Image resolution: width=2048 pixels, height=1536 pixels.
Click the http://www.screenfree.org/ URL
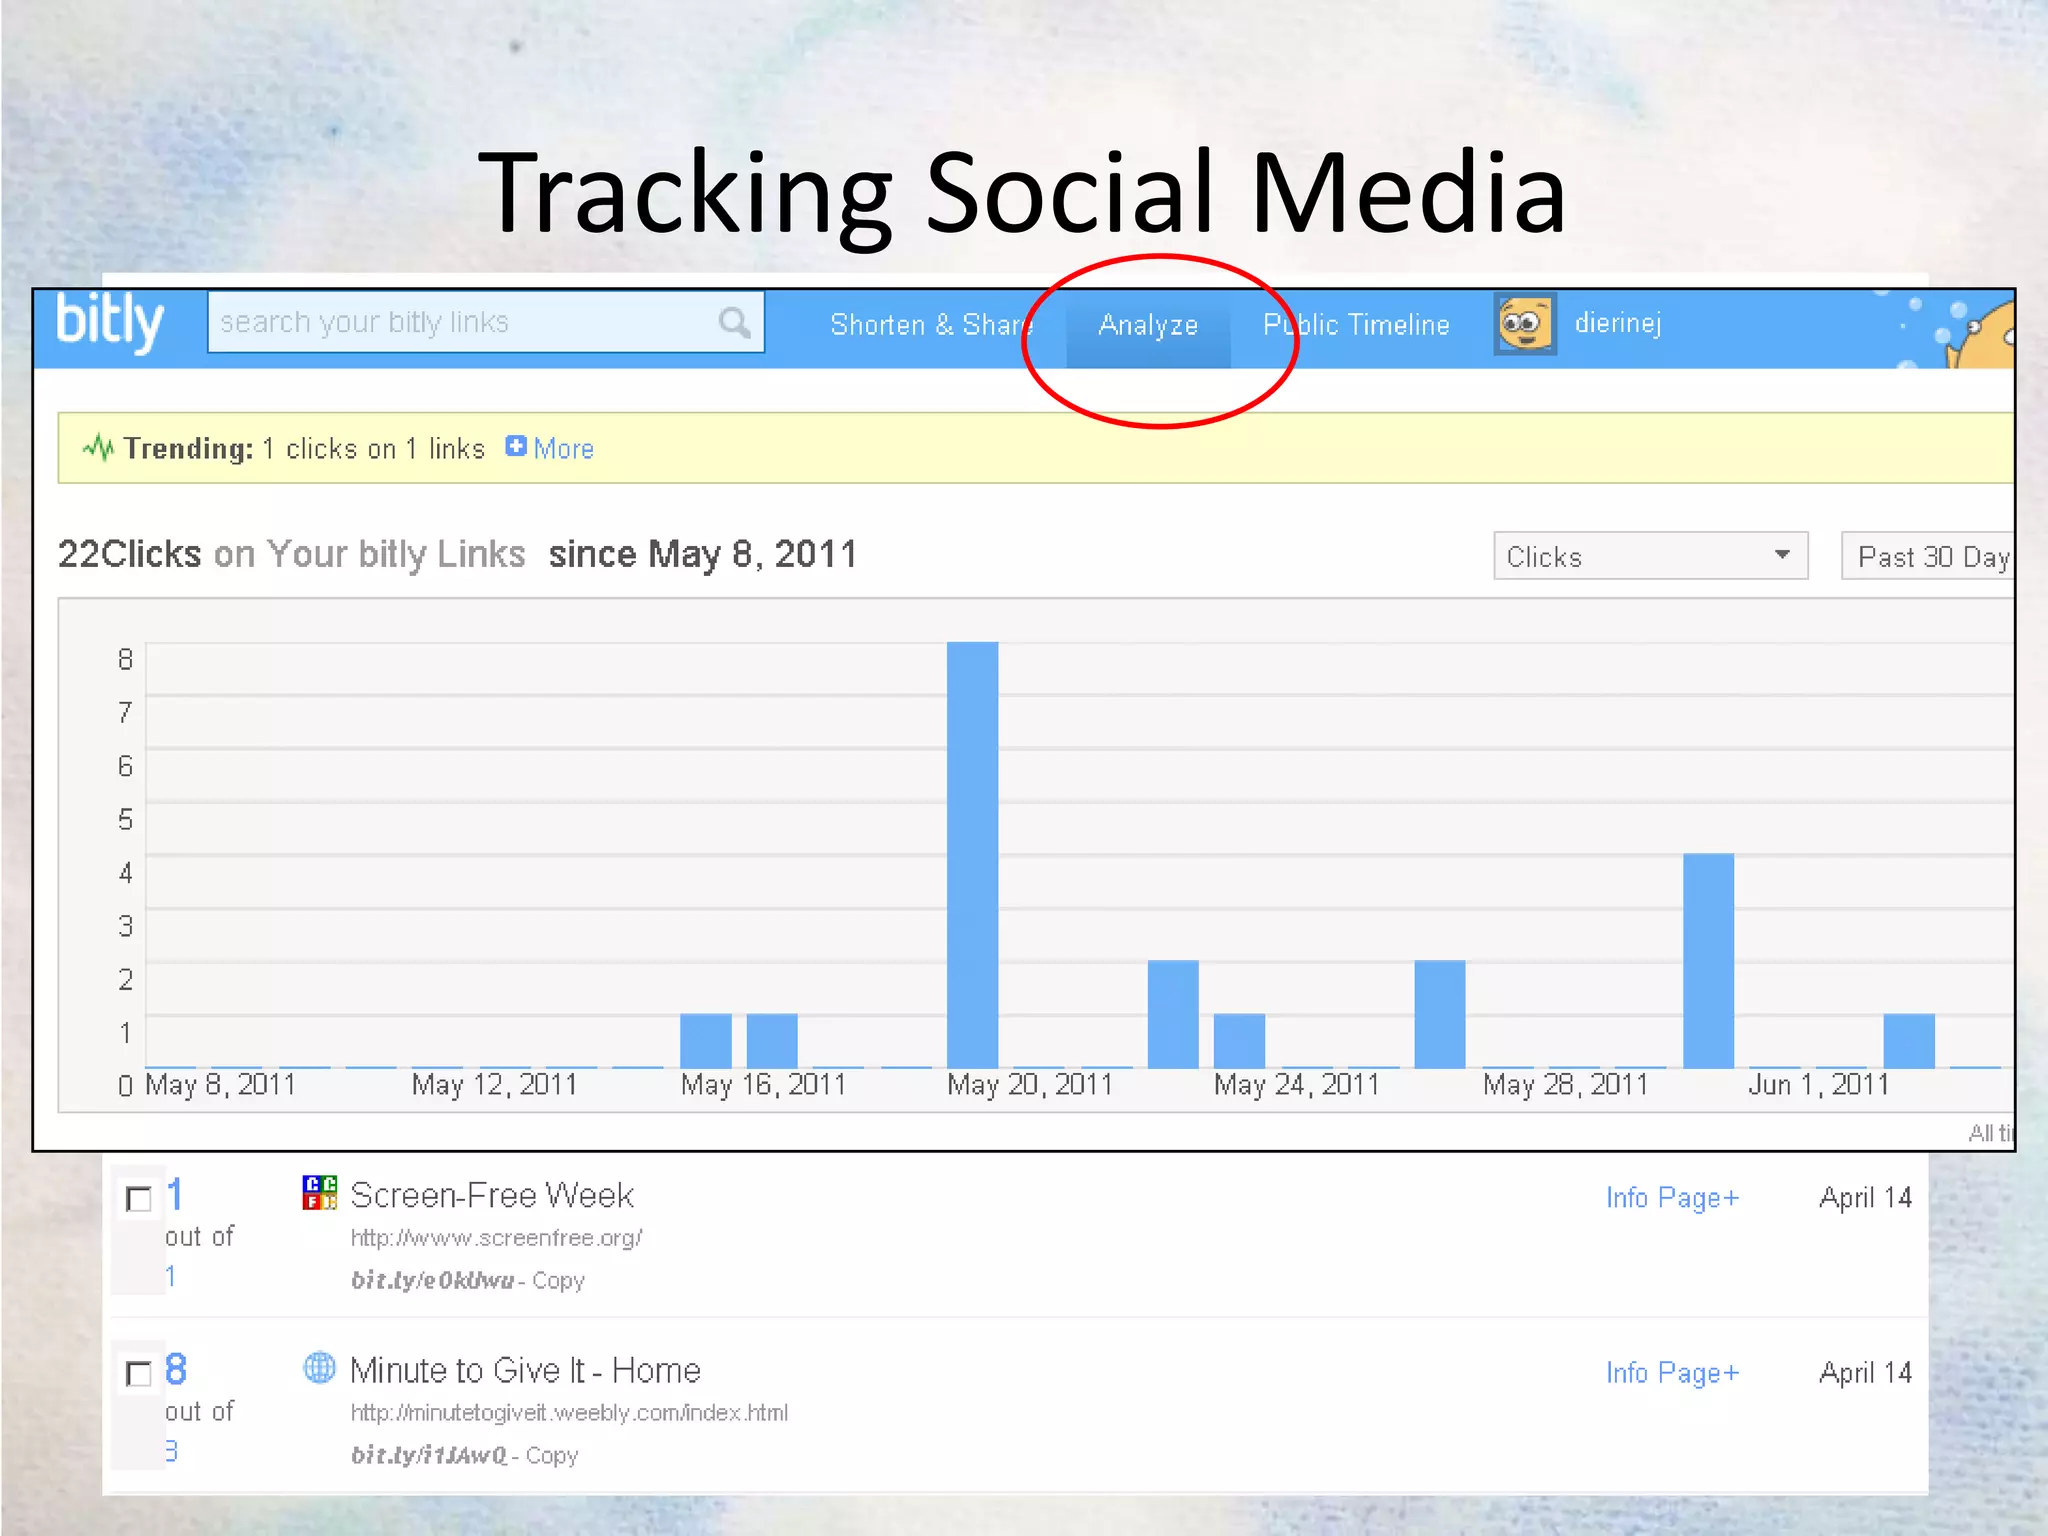point(496,1238)
